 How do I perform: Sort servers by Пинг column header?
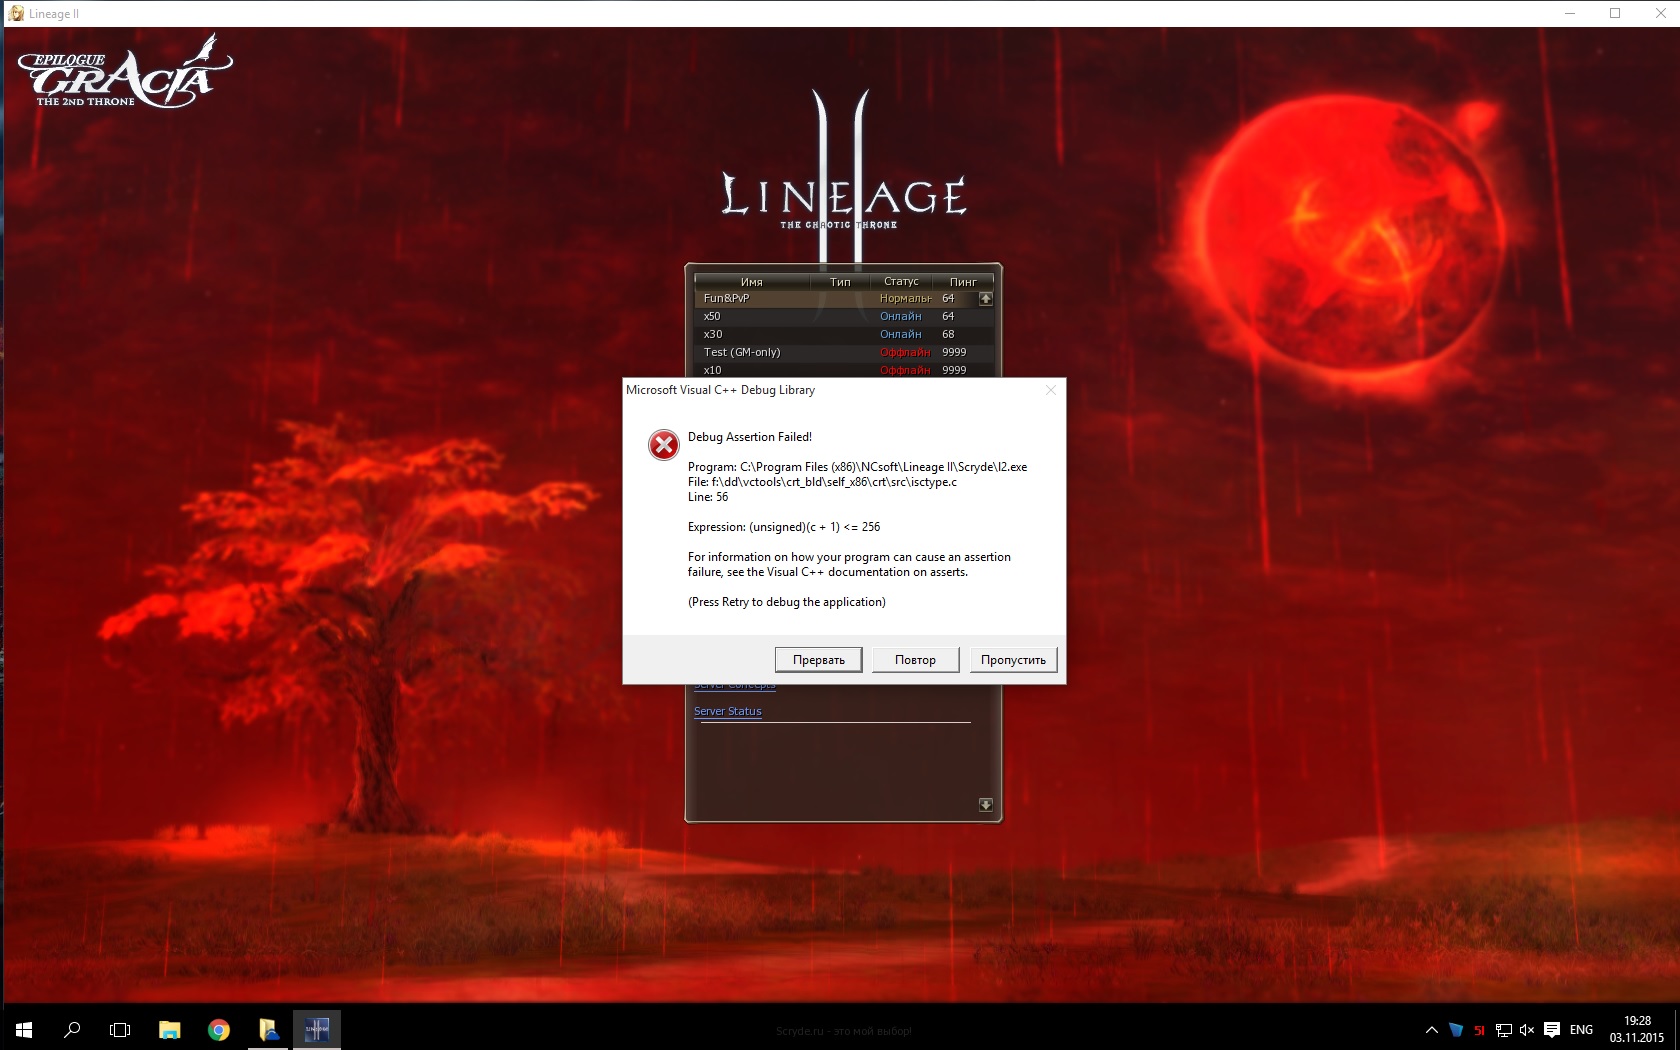tap(962, 282)
